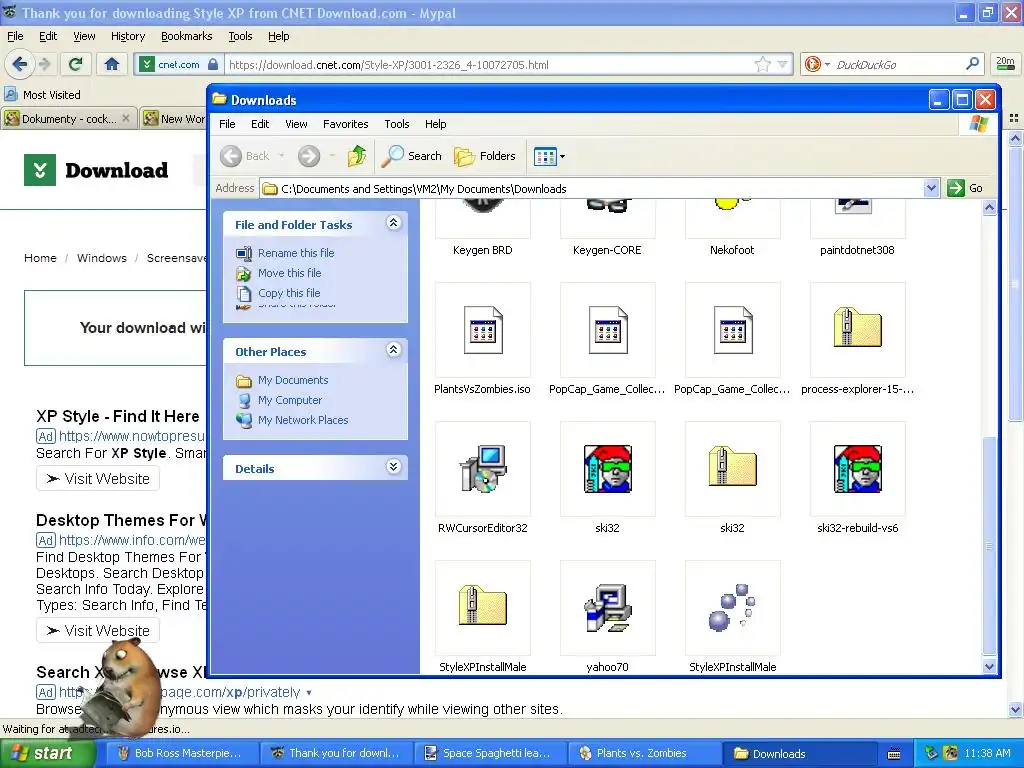The width and height of the screenshot is (1024, 768).
Task: Select the process-explorer zip folder icon
Action: [x=857, y=328]
